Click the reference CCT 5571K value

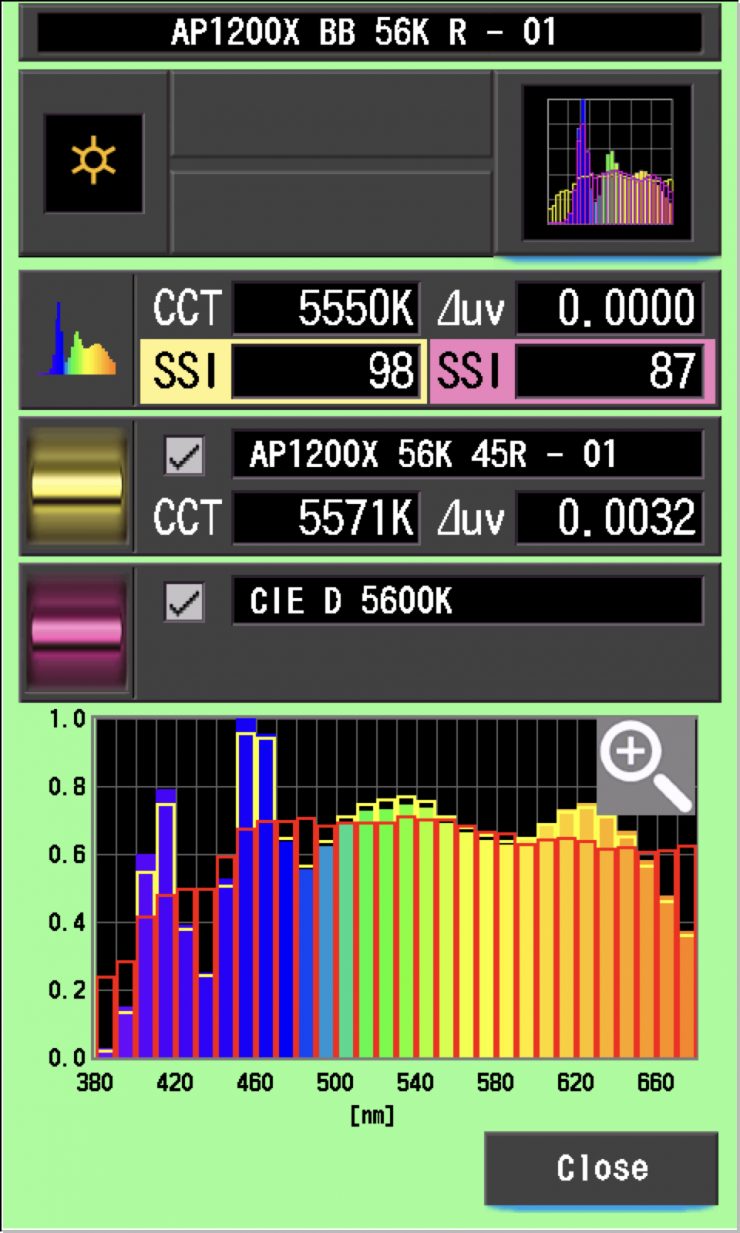[x=325, y=517]
